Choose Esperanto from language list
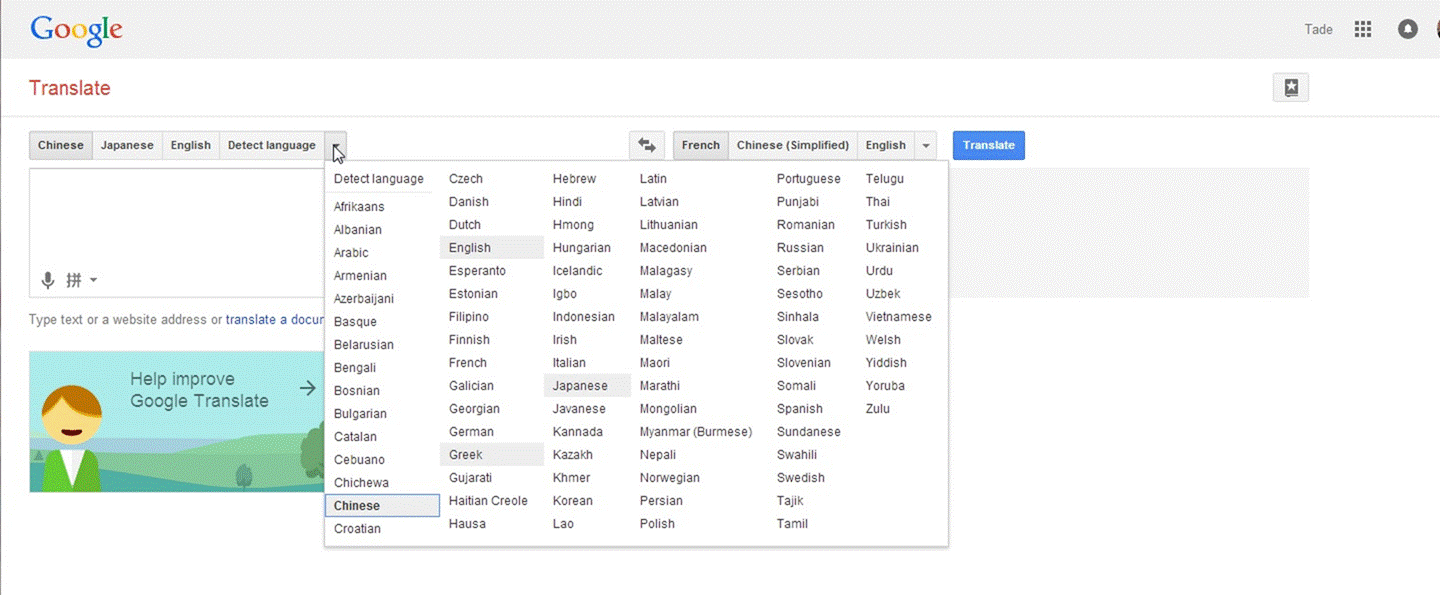Image resolution: width=1440 pixels, height=595 pixels. pos(477,271)
